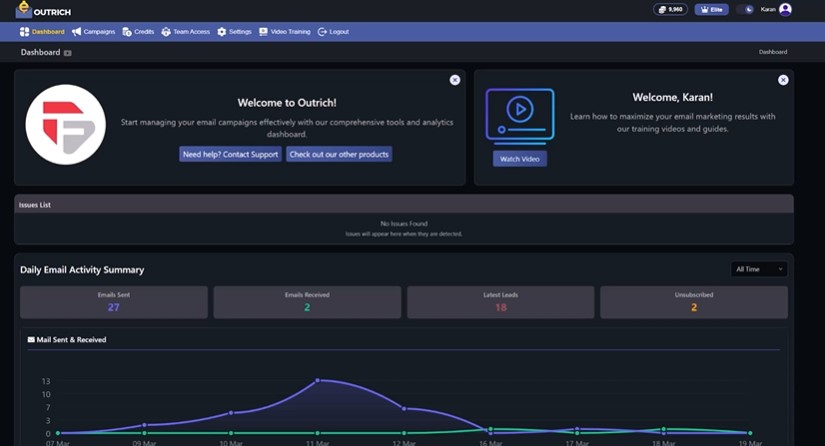Click the Dashboard grid icon in navbar
This screenshot has height=446, width=825.
pyautogui.click(x=24, y=32)
